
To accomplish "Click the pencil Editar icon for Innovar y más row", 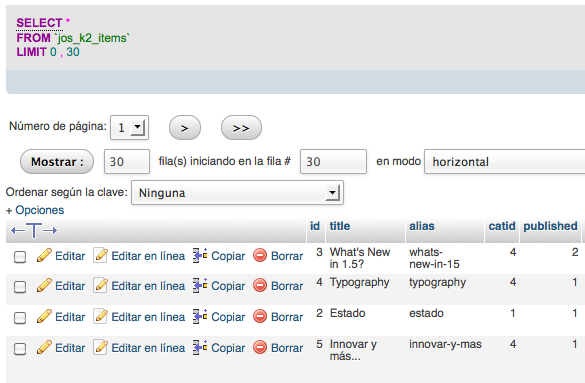I will click(x=44, y=348).
